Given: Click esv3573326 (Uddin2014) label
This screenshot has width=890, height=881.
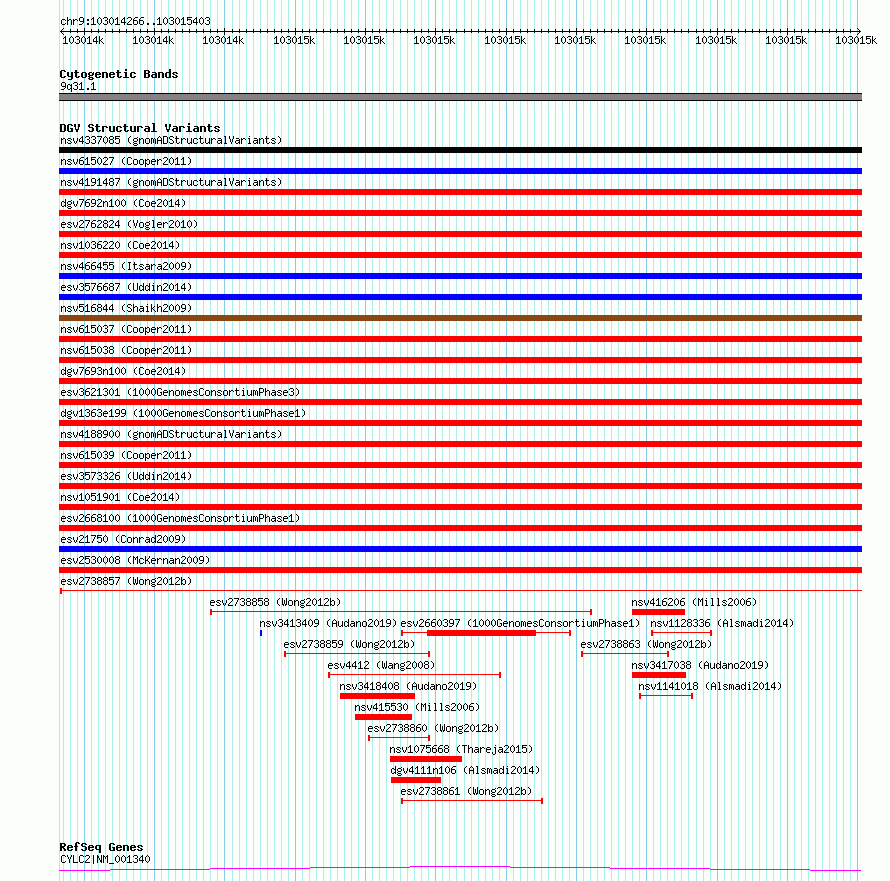Looking at the screenshot, I should coord(126,476).
